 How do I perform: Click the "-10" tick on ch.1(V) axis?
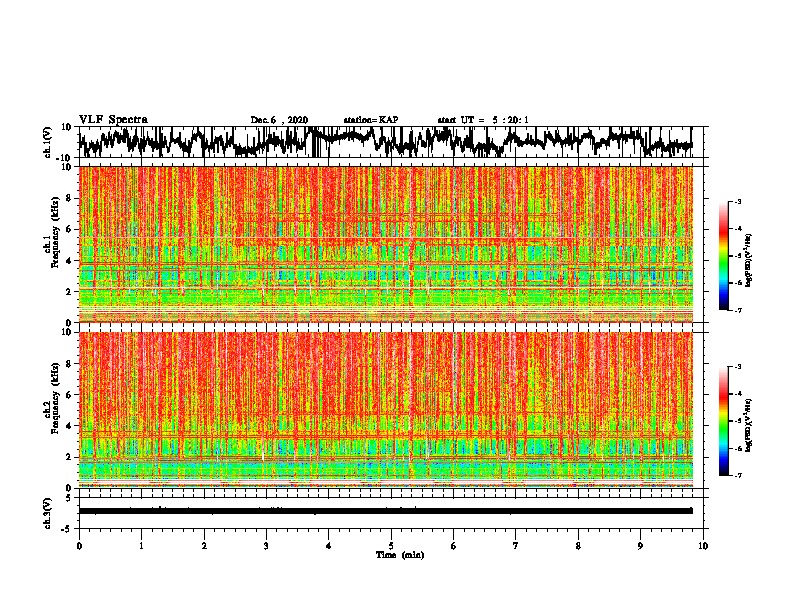tap(65, 158)
